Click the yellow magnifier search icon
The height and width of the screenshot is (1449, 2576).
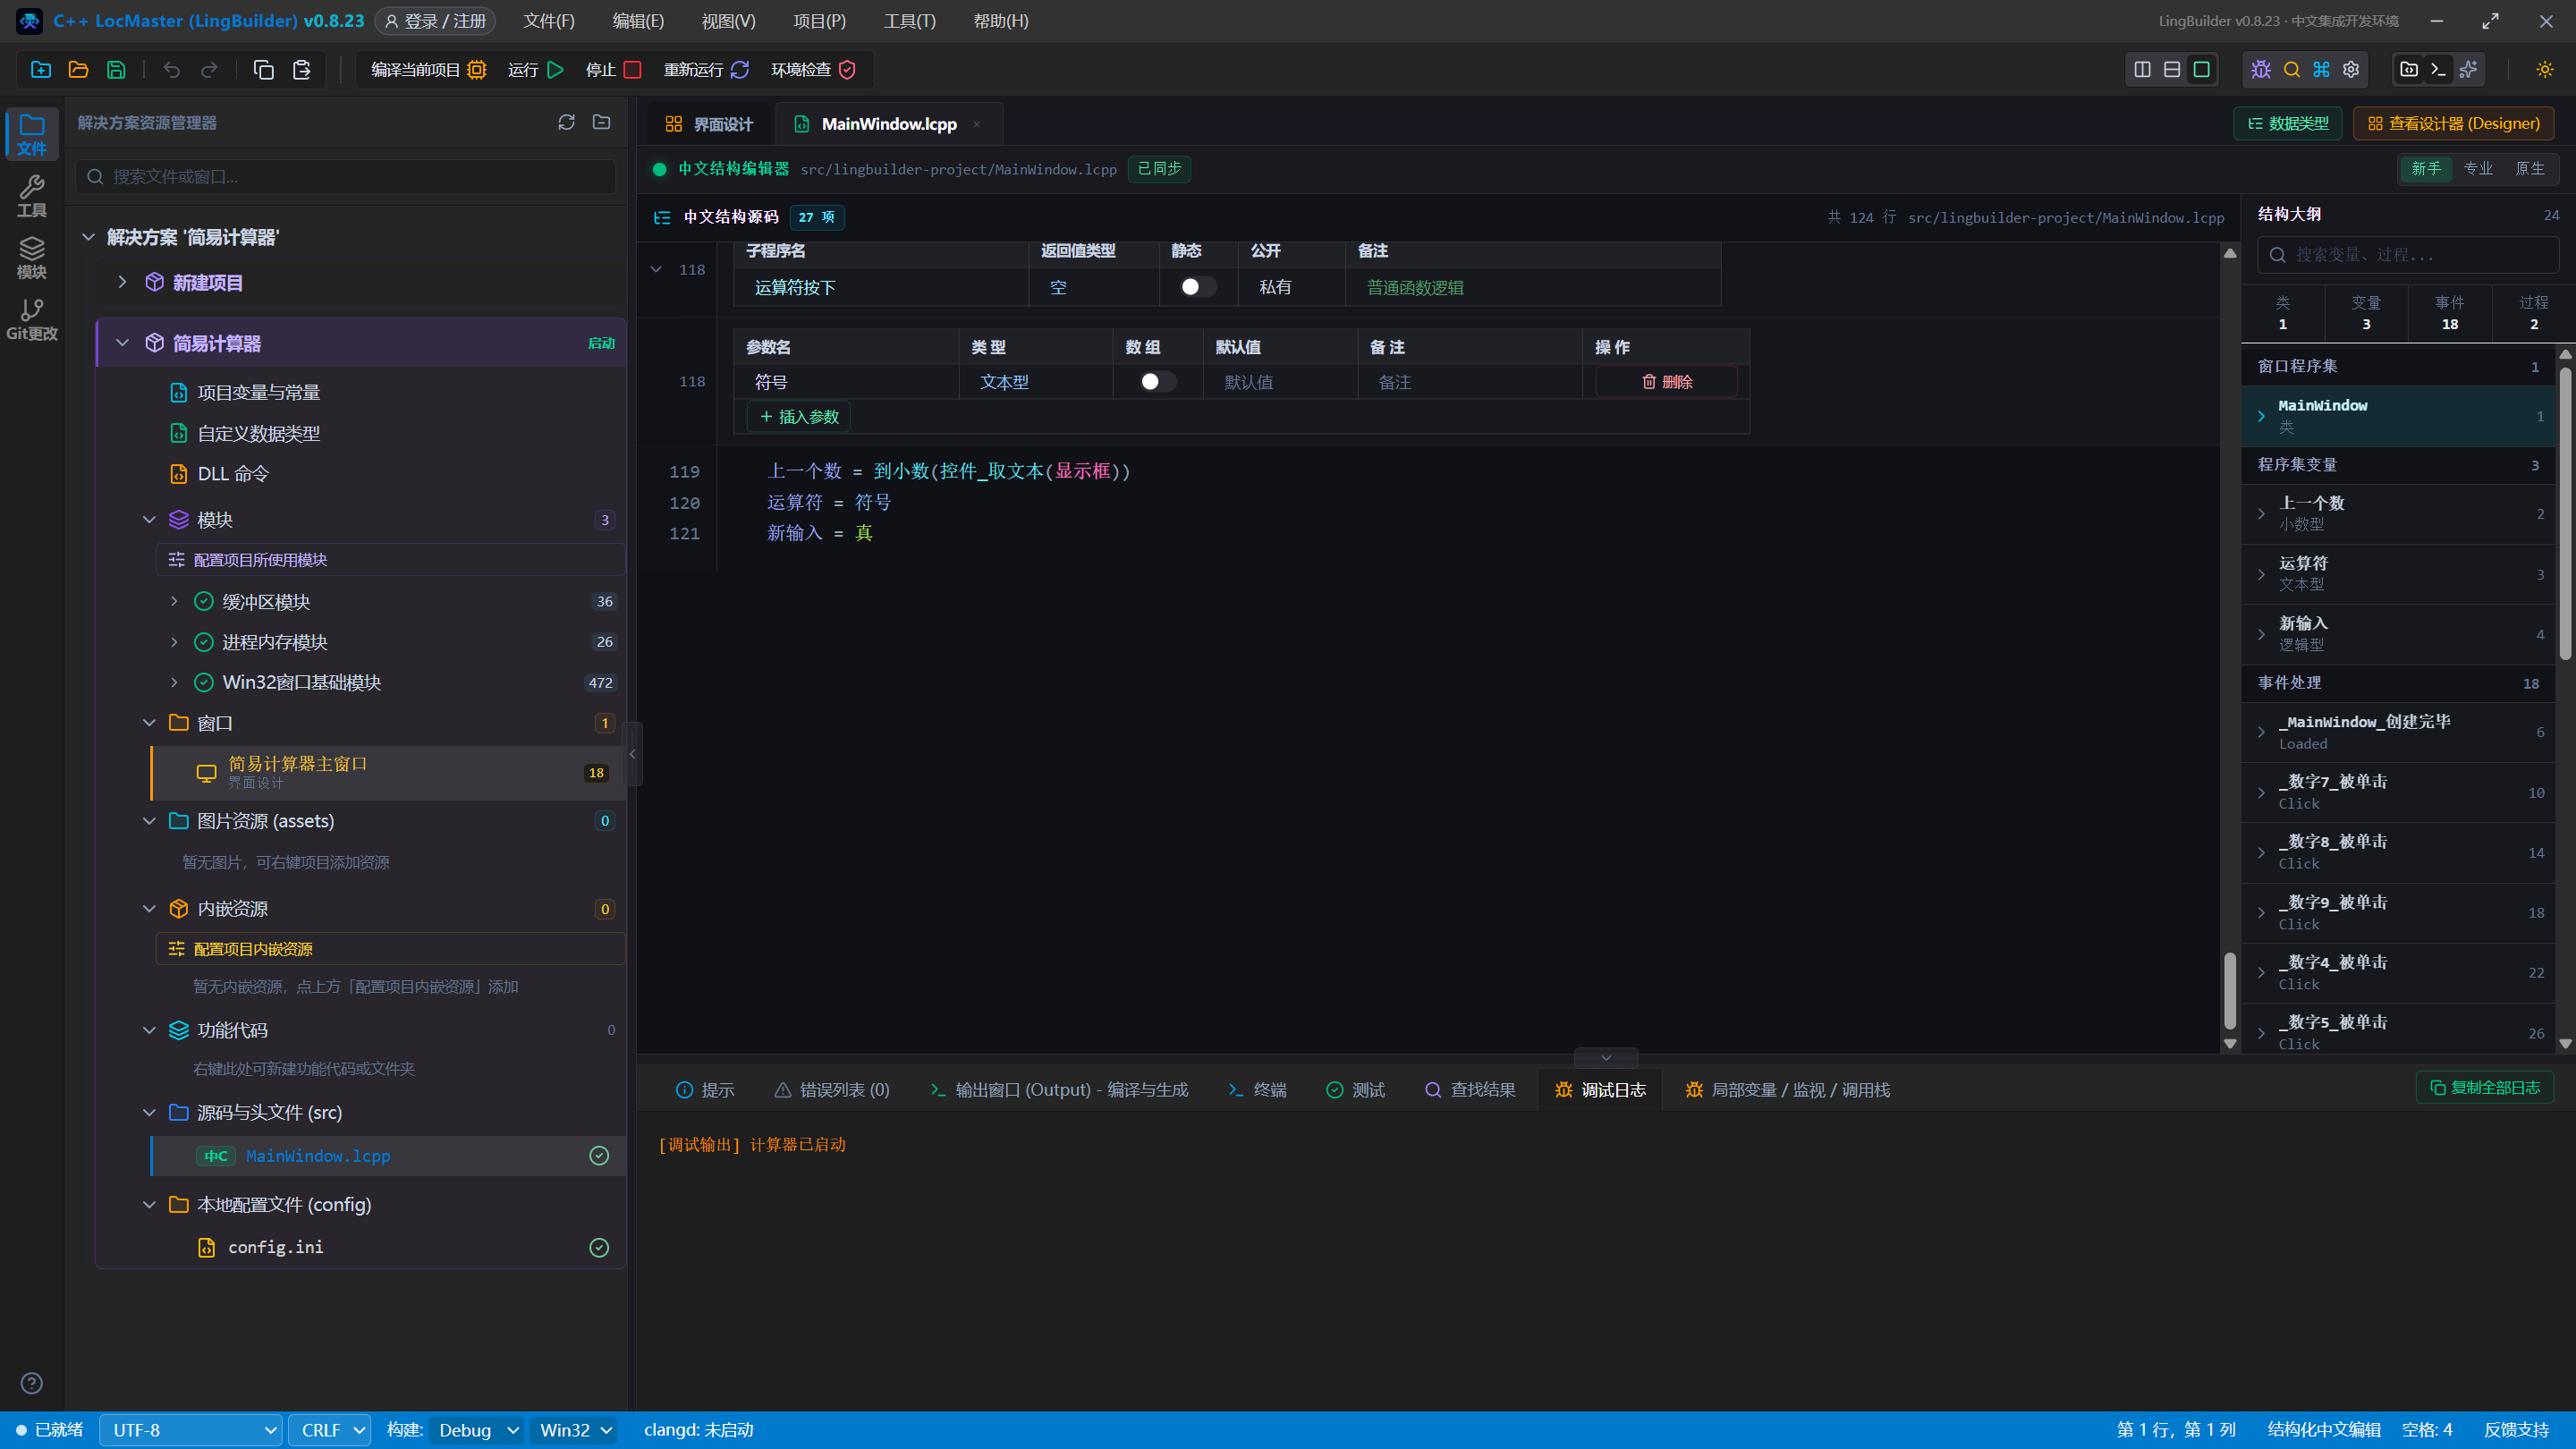click(2292, 69)
